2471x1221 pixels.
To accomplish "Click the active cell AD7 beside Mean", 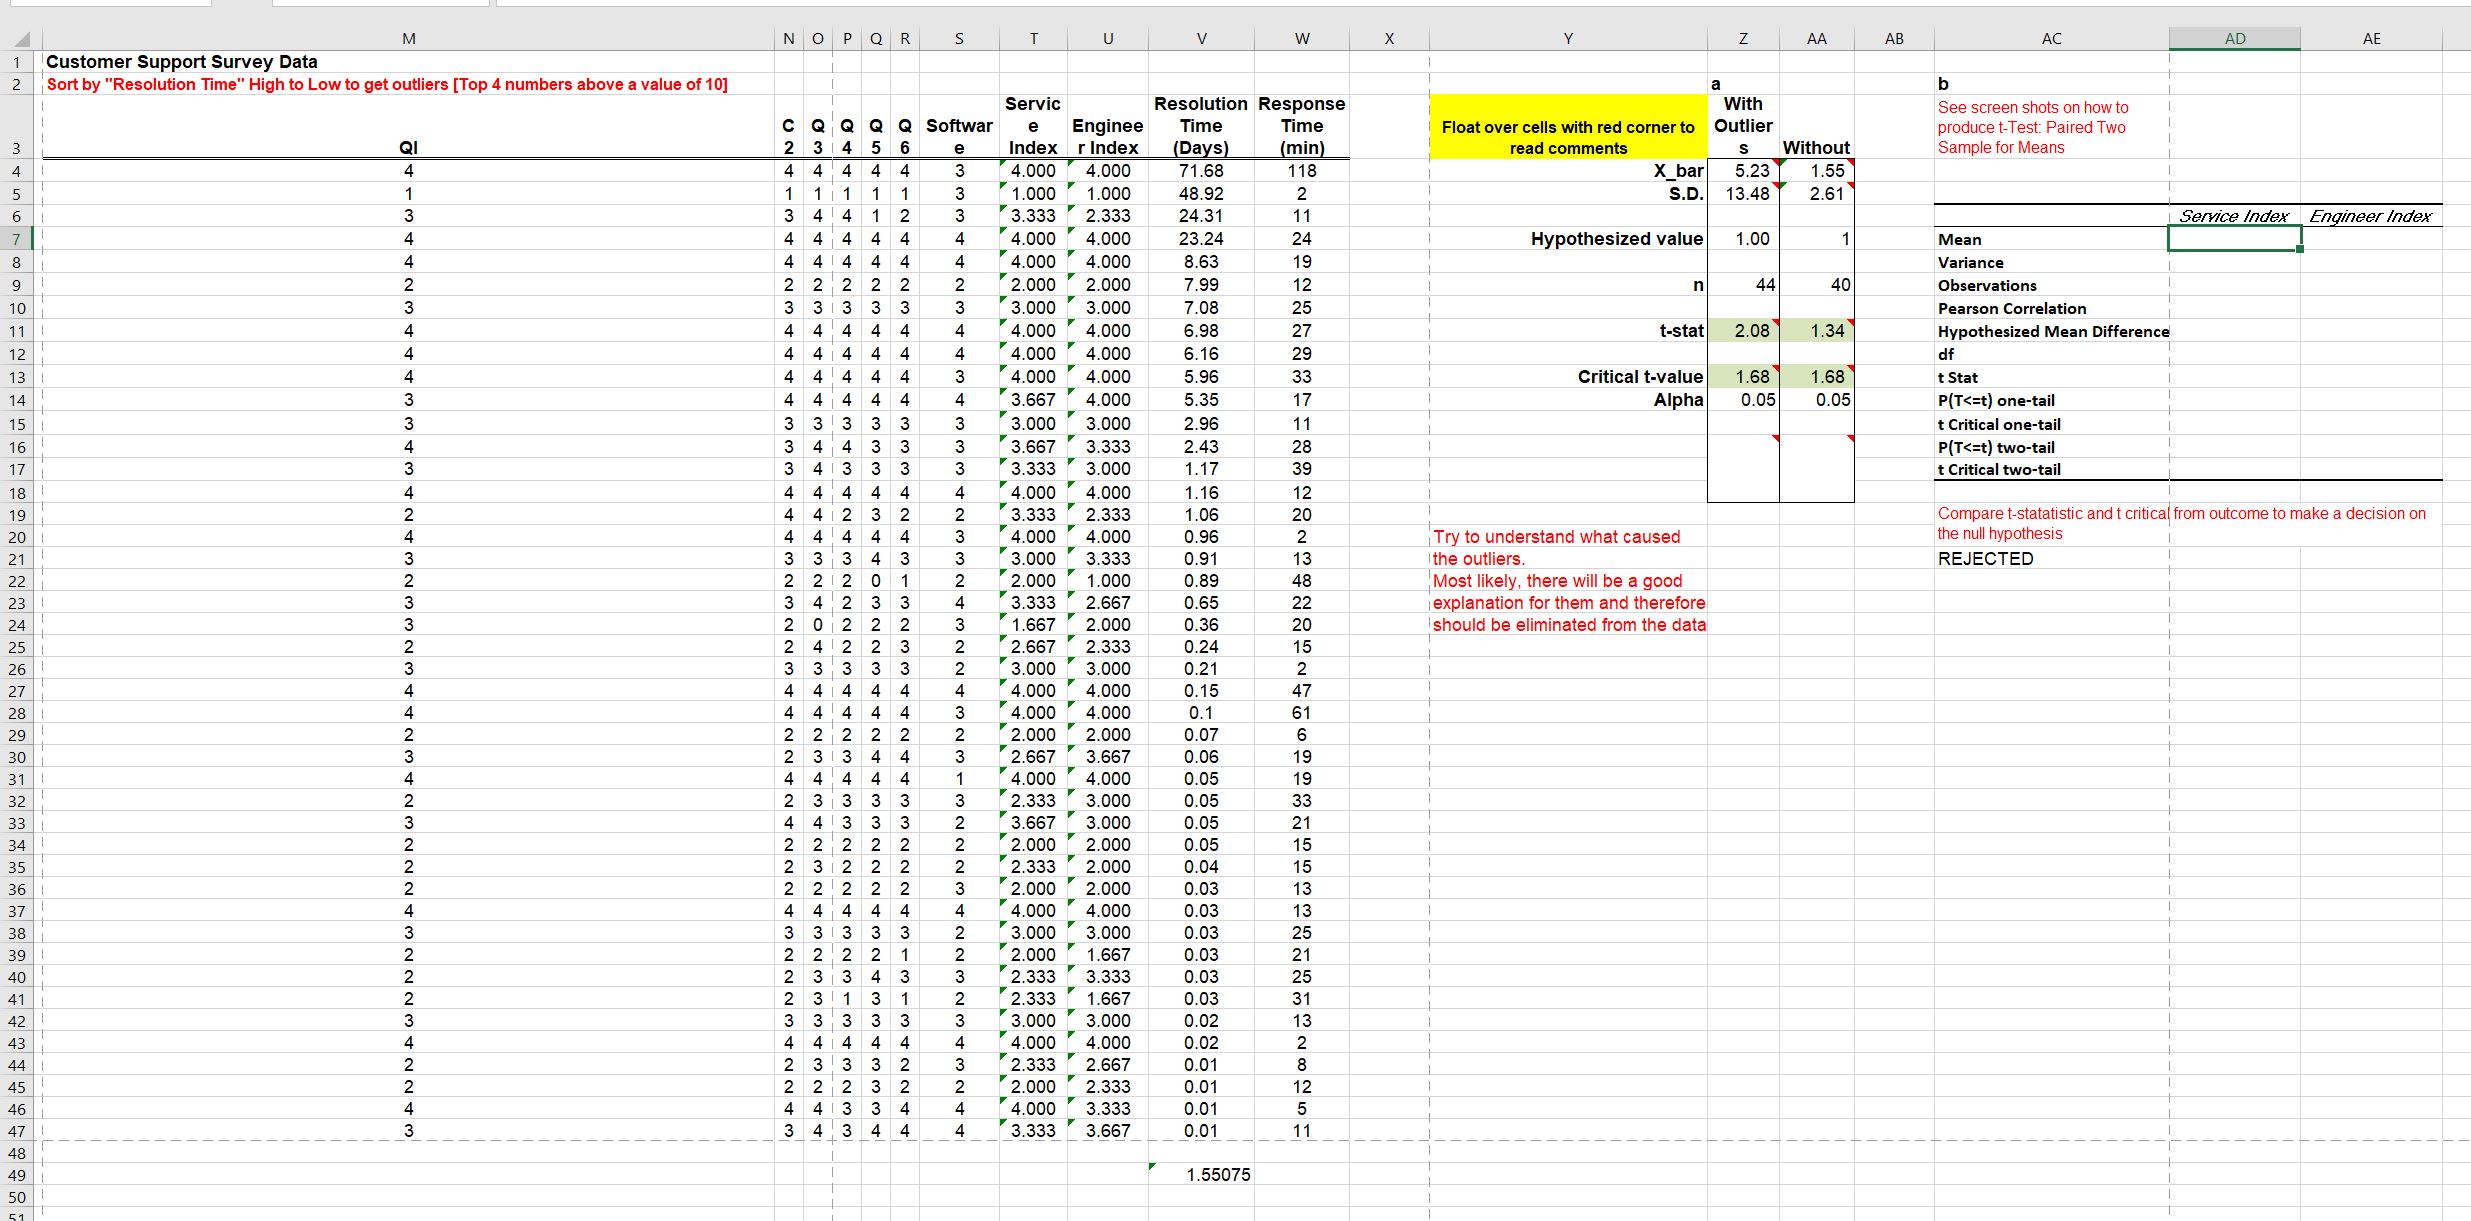I will tap(2235, 239).
